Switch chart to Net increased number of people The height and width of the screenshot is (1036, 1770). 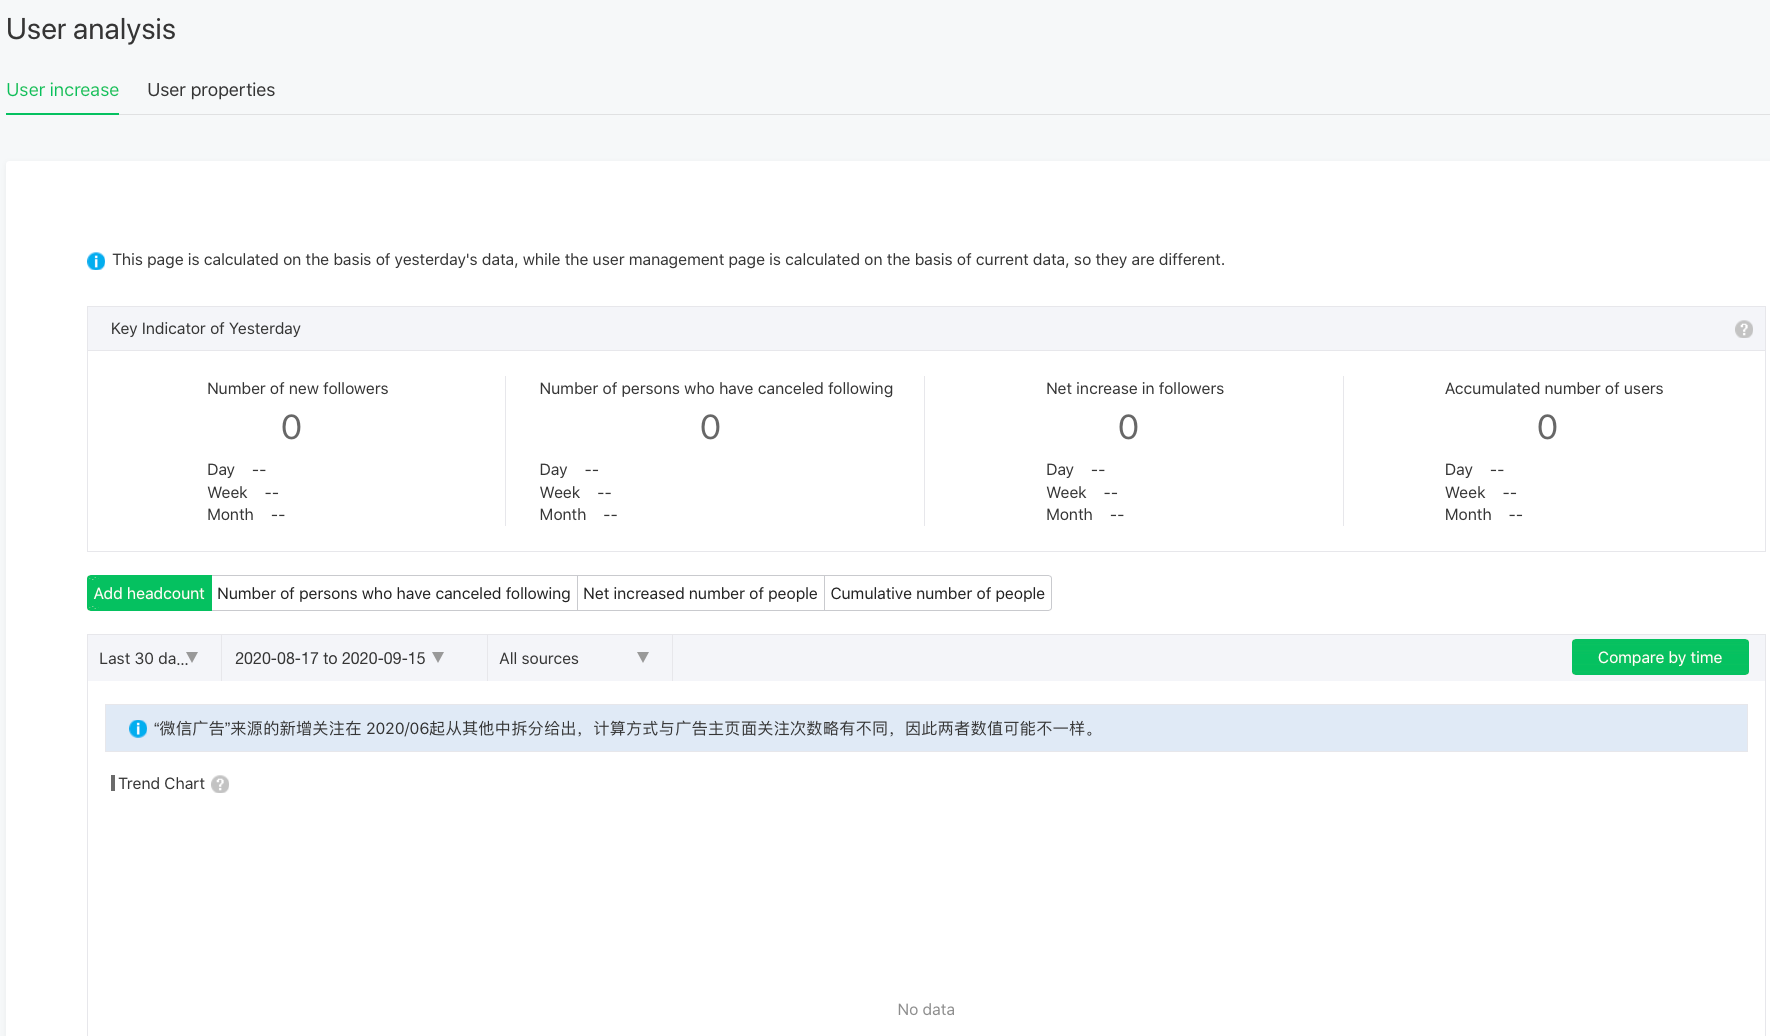click(700, 593)
